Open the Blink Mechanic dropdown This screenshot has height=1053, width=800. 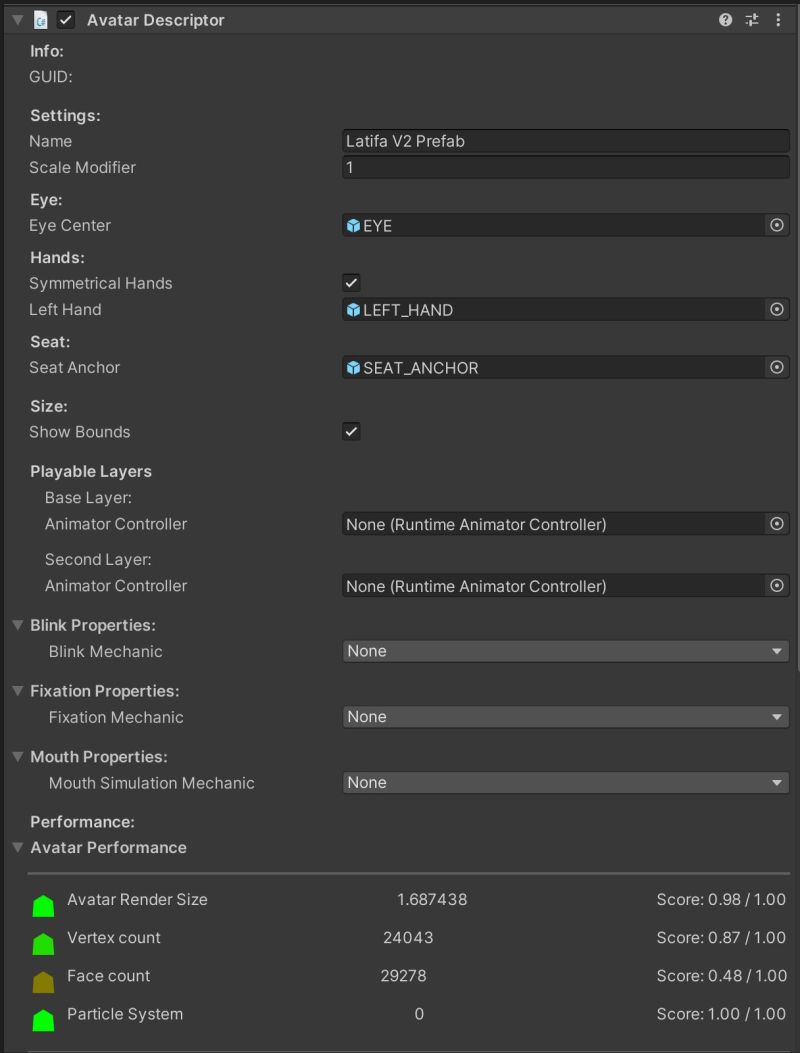(x=565, y=651)
